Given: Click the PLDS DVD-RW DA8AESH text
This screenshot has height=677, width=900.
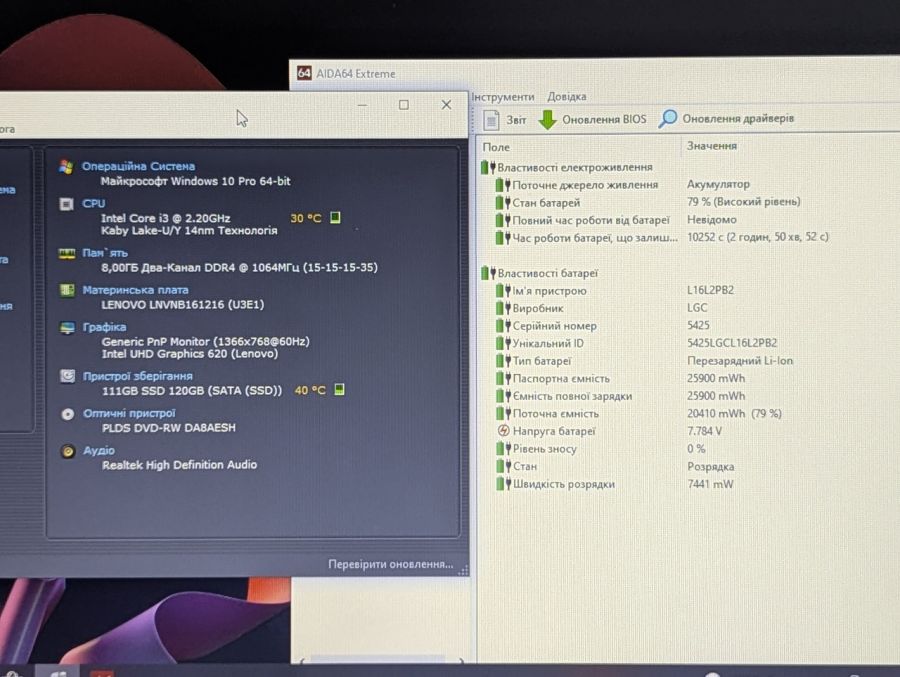Looking at the screenshot, I should coord(169,428).
